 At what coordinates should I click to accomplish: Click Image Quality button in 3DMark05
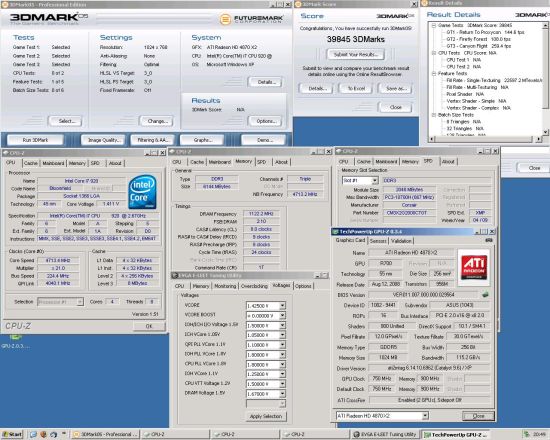click(x=103, y=140)
